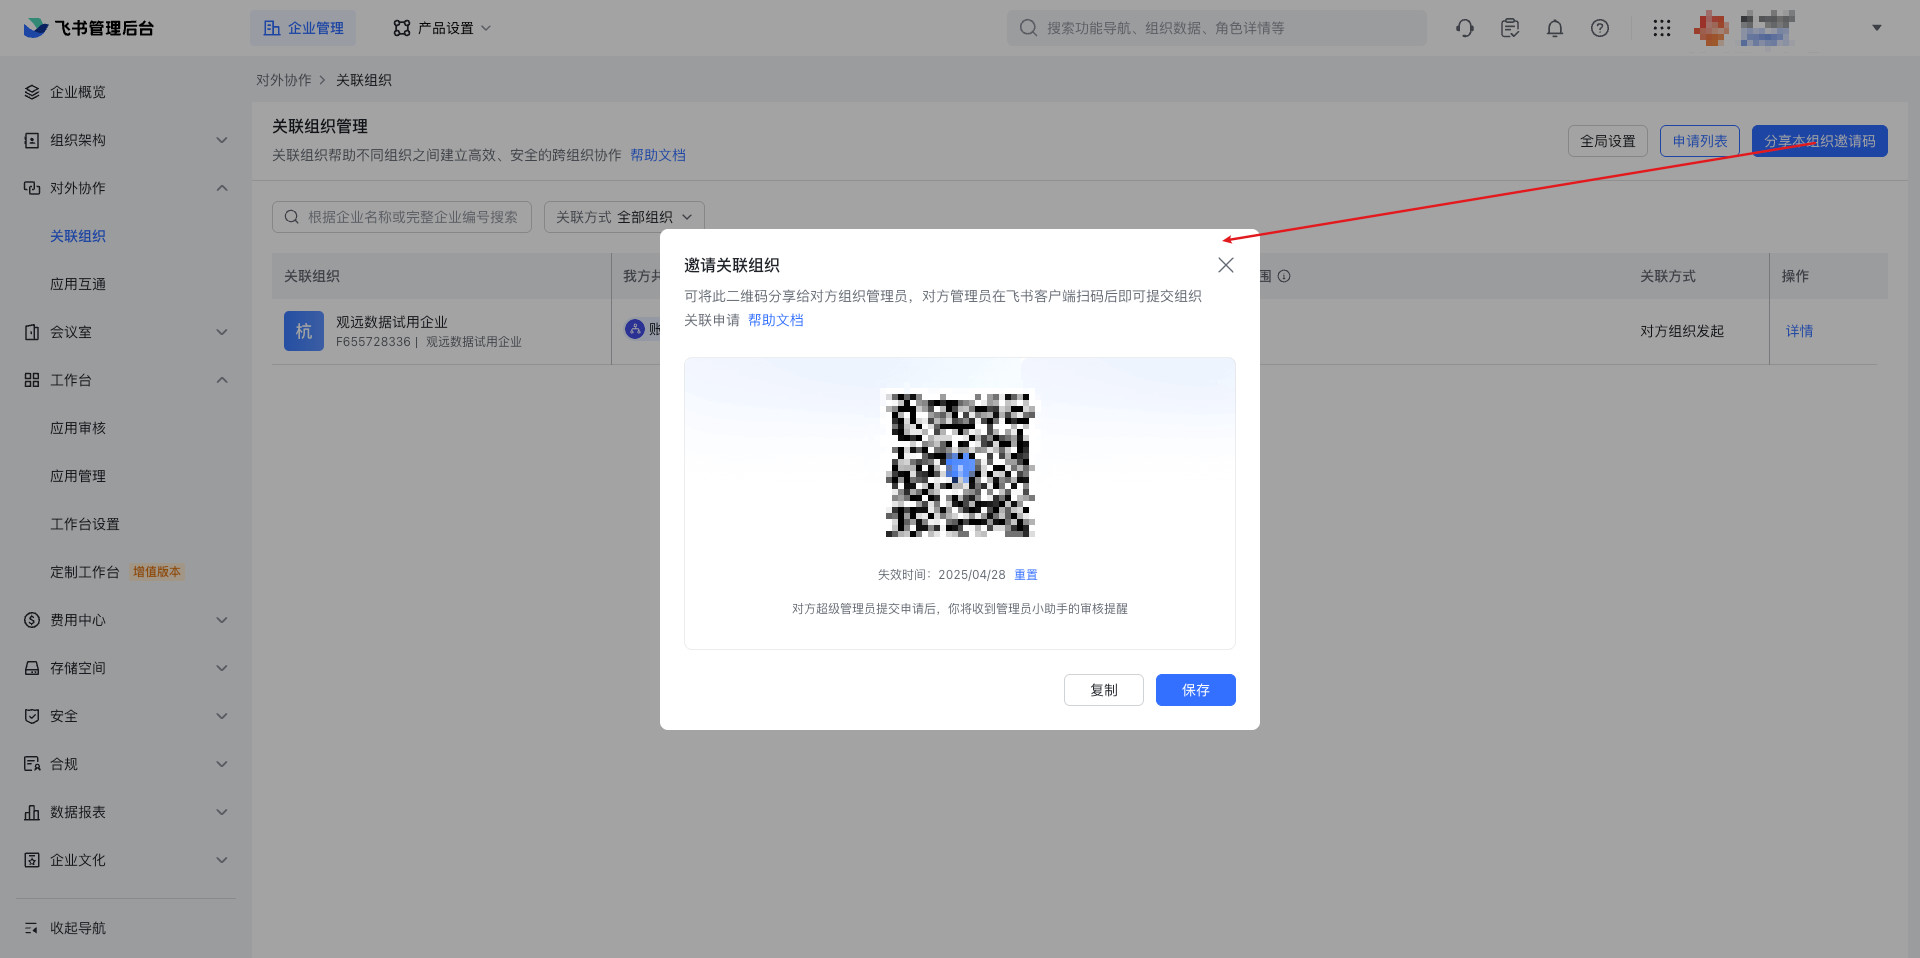Click the 企业概览 layers sidebar icon
Screen dimensions: 1920x958
(x=32, y=92)
